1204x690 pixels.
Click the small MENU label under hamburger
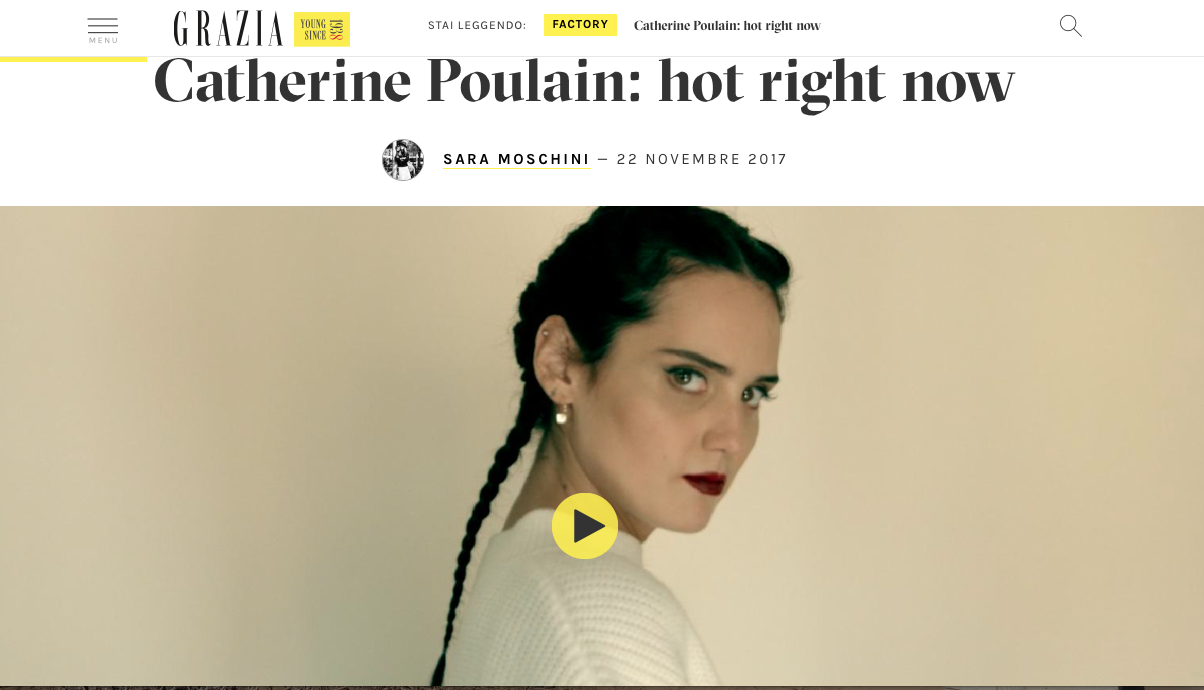(103, 41)
